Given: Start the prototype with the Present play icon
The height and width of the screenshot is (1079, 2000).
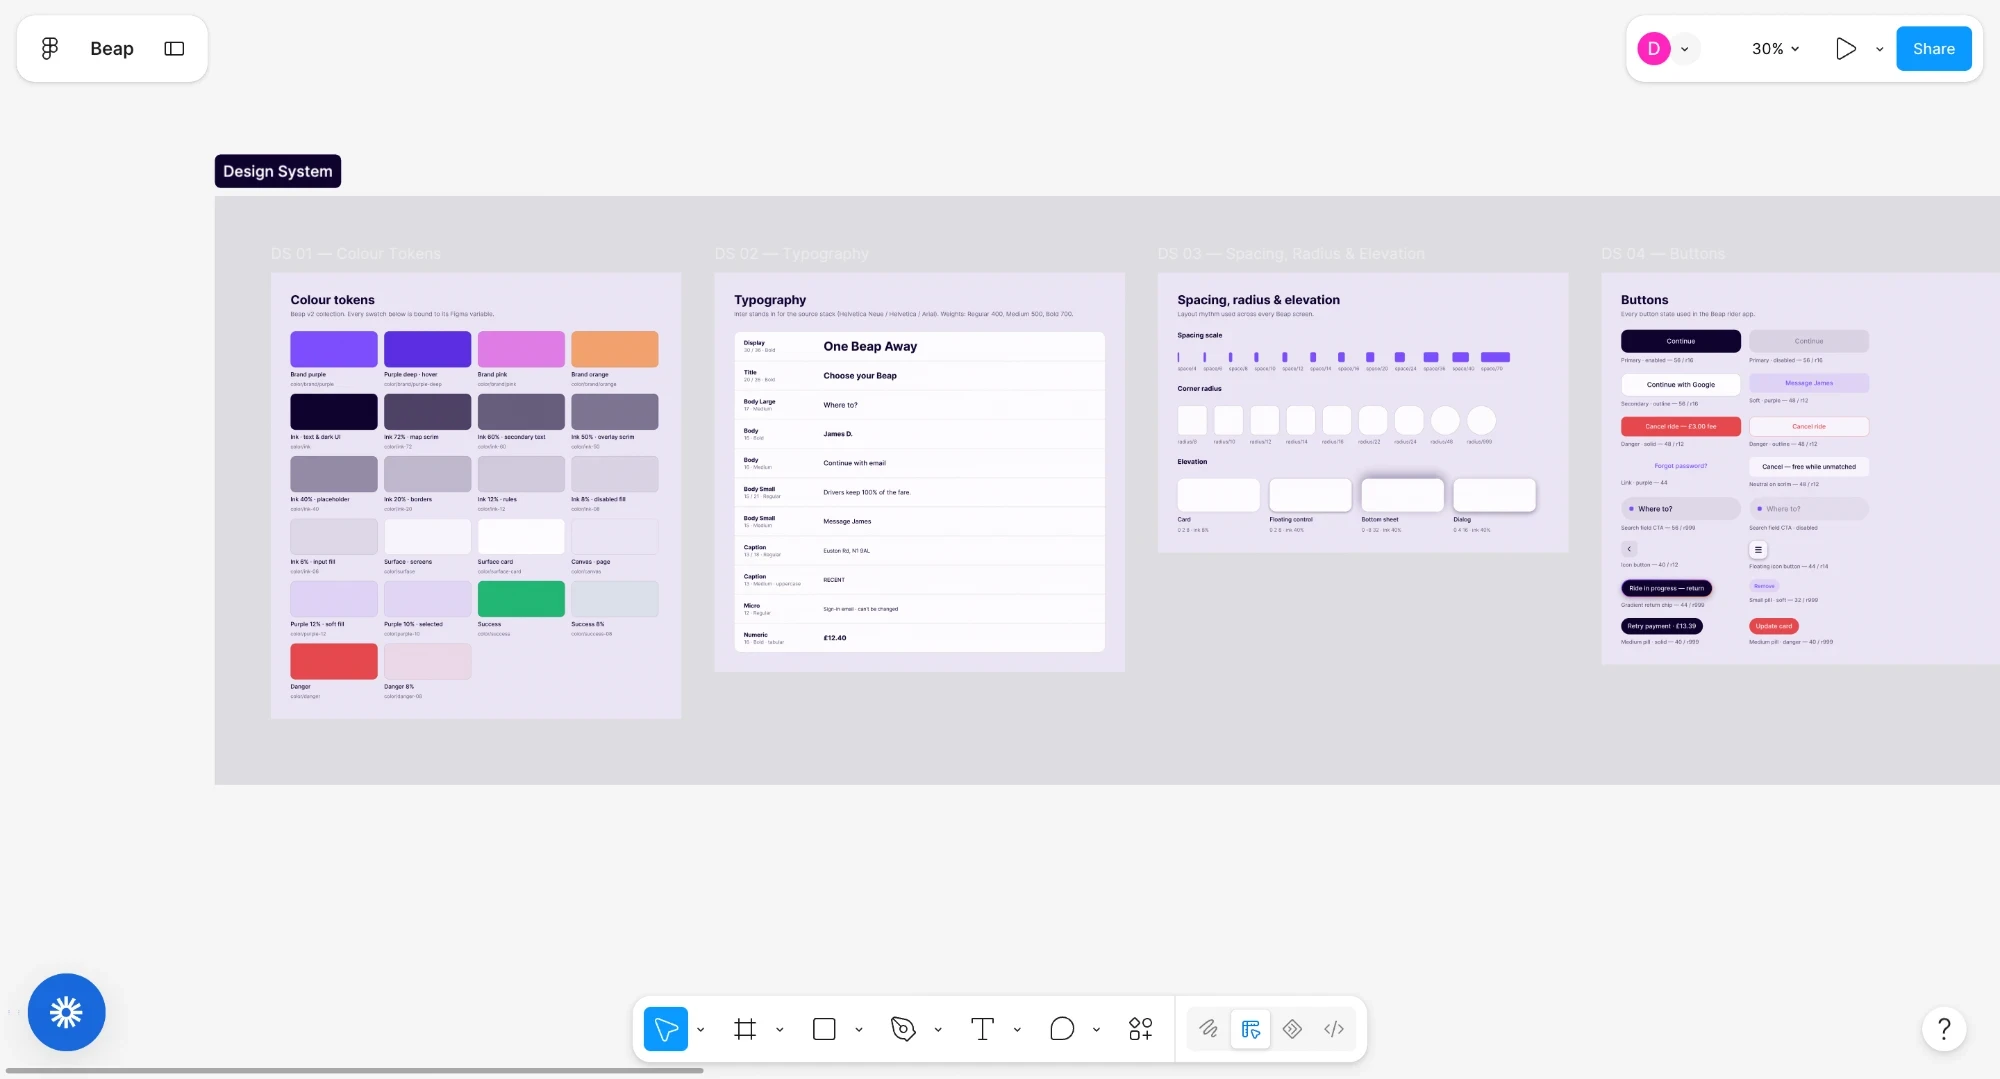Looking at the screenshot, I should pyautogui.click(x=1846, y=48).
